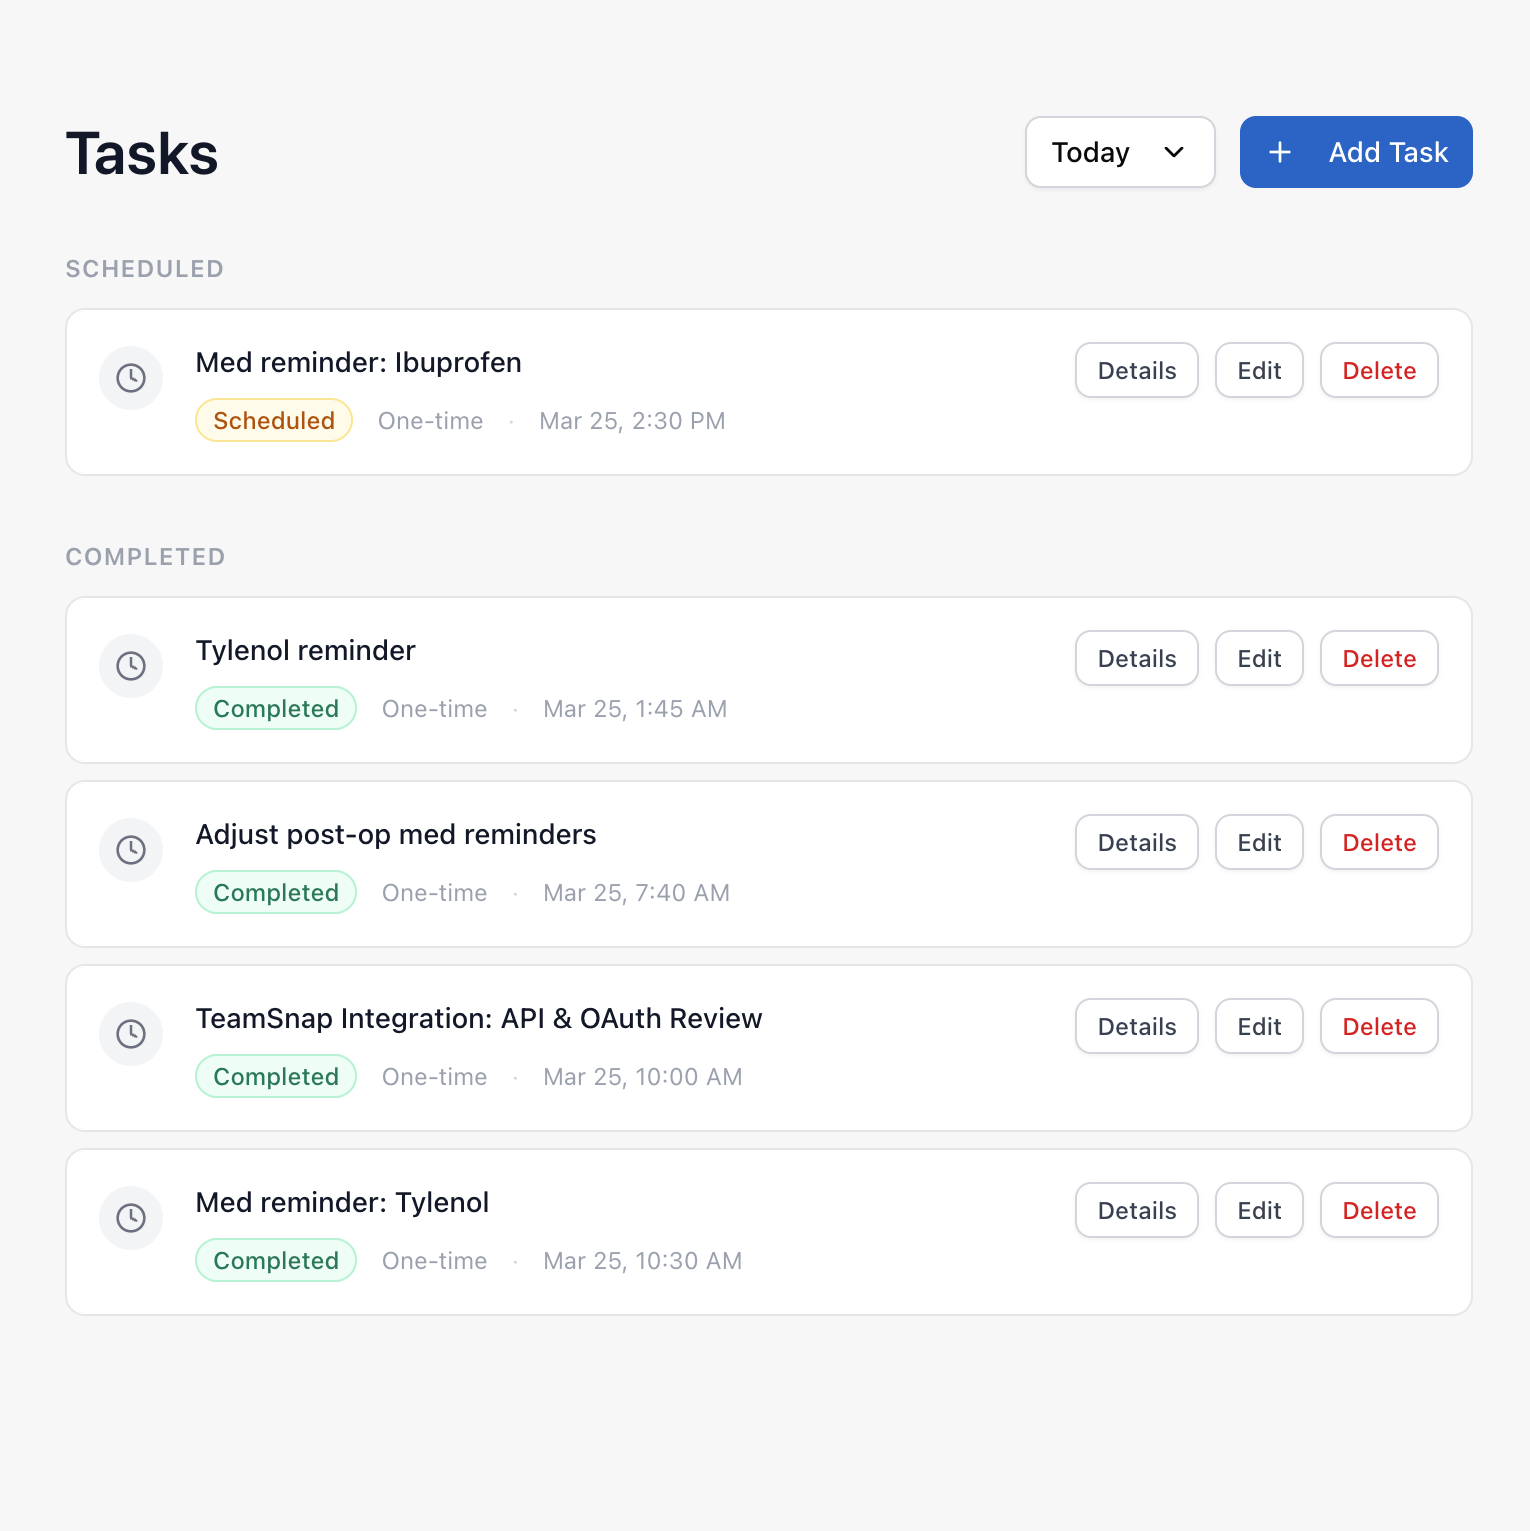Click the clock icon on Ibuprofen reminder
Screen dimensions: 1530x1531
[131, 378]
